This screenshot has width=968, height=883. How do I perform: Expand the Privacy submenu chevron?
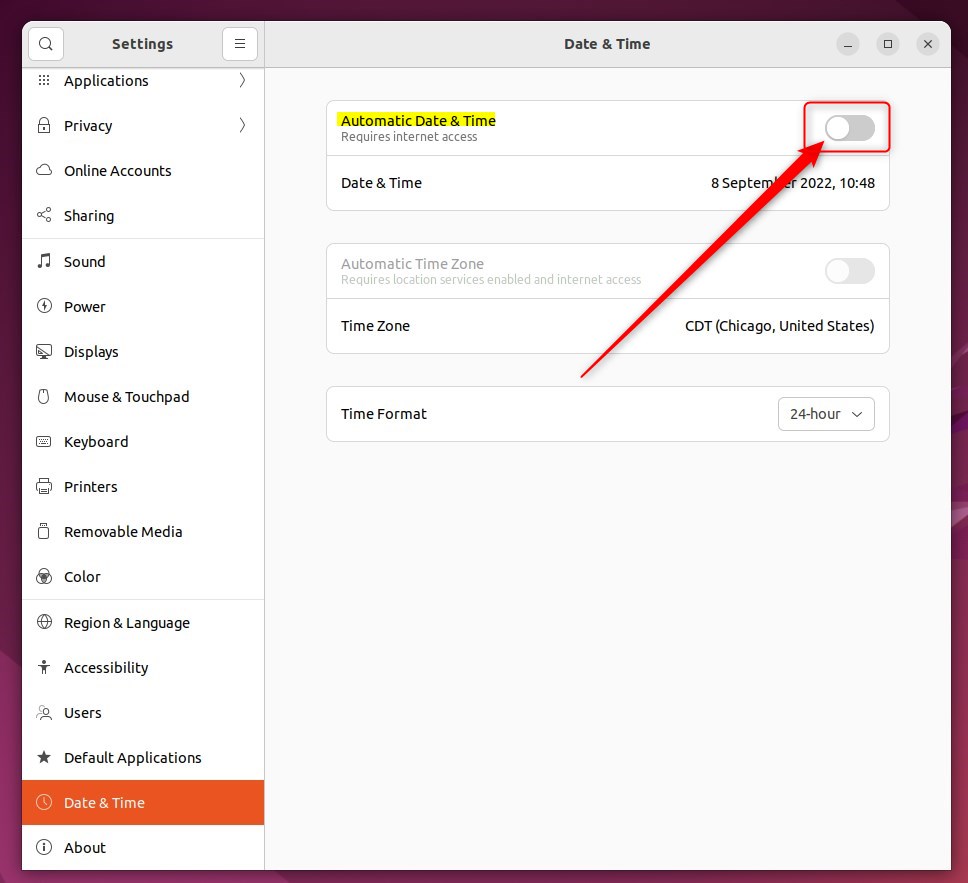tap(242, 125)
